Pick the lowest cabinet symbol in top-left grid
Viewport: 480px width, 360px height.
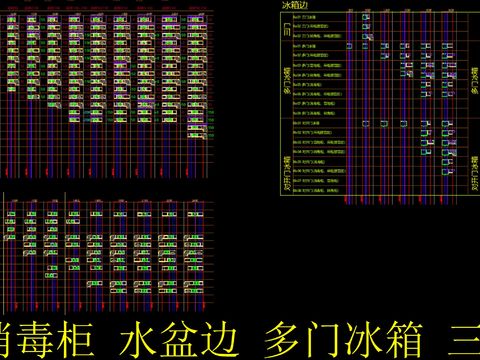point(197,135)
